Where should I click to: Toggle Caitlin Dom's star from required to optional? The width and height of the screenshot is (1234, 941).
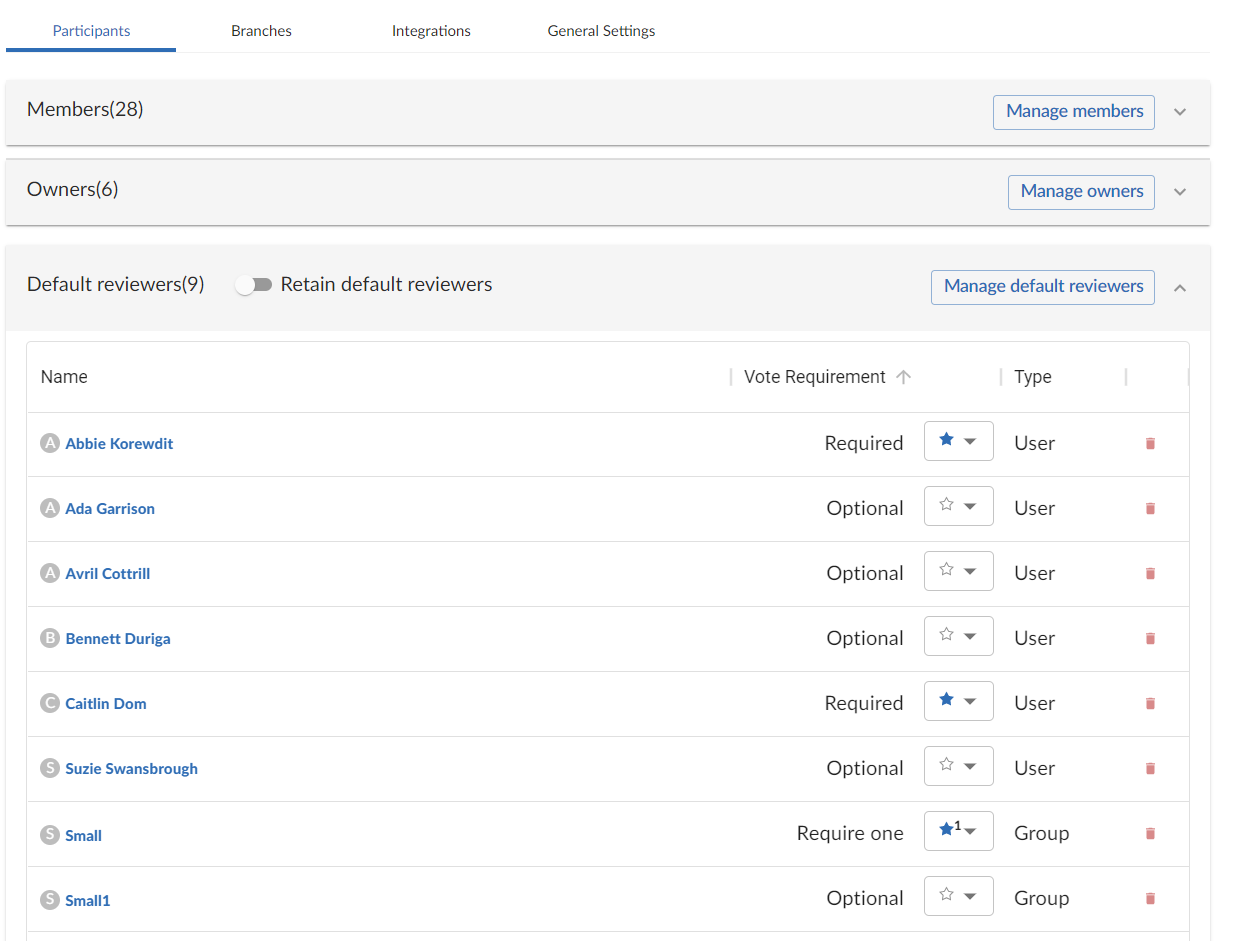click(947, 700)
